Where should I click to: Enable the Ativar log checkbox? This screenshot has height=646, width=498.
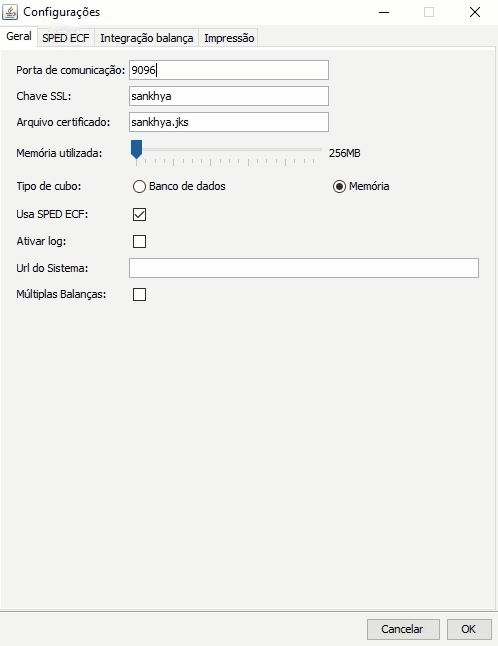139,241
